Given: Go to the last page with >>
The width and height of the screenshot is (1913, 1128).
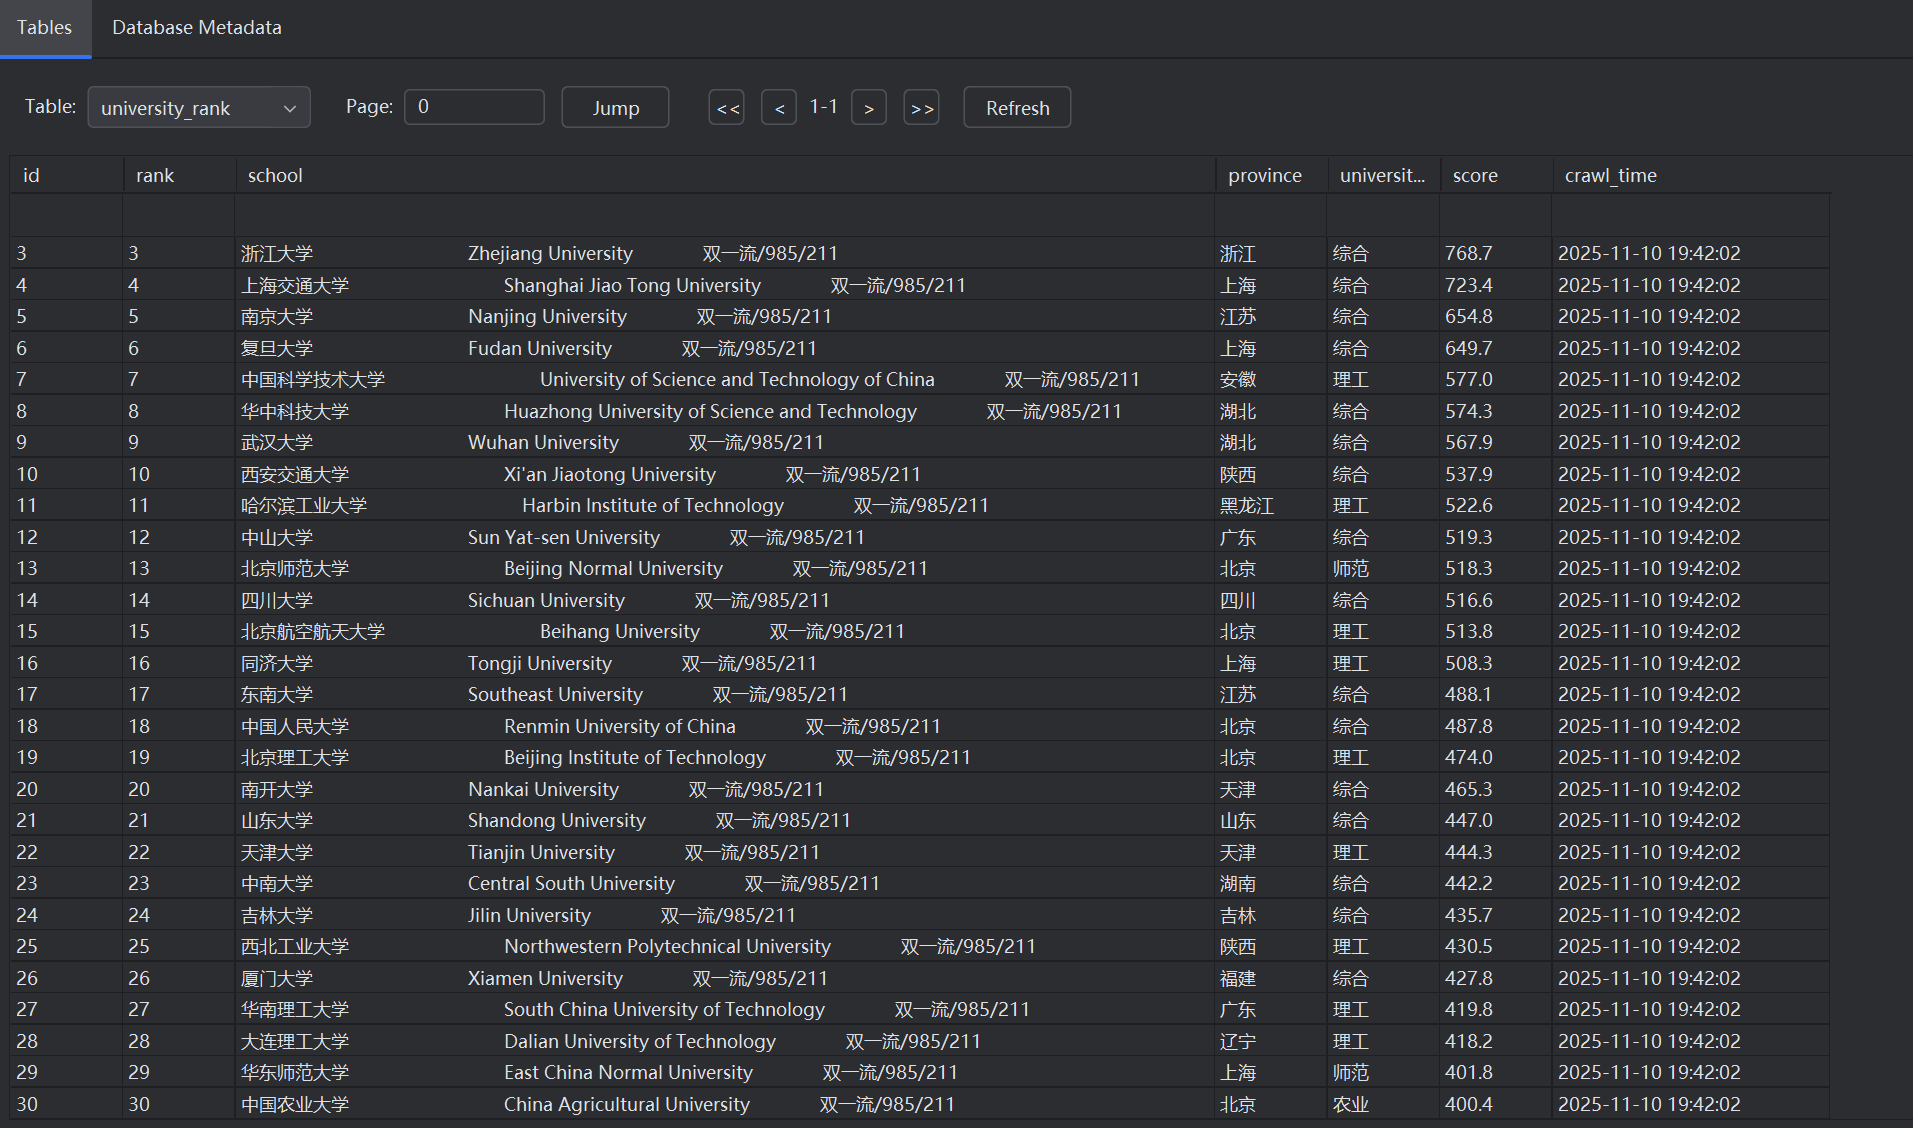Looking at the screenshot, I should pyautogui.click(x=921, y=108).
